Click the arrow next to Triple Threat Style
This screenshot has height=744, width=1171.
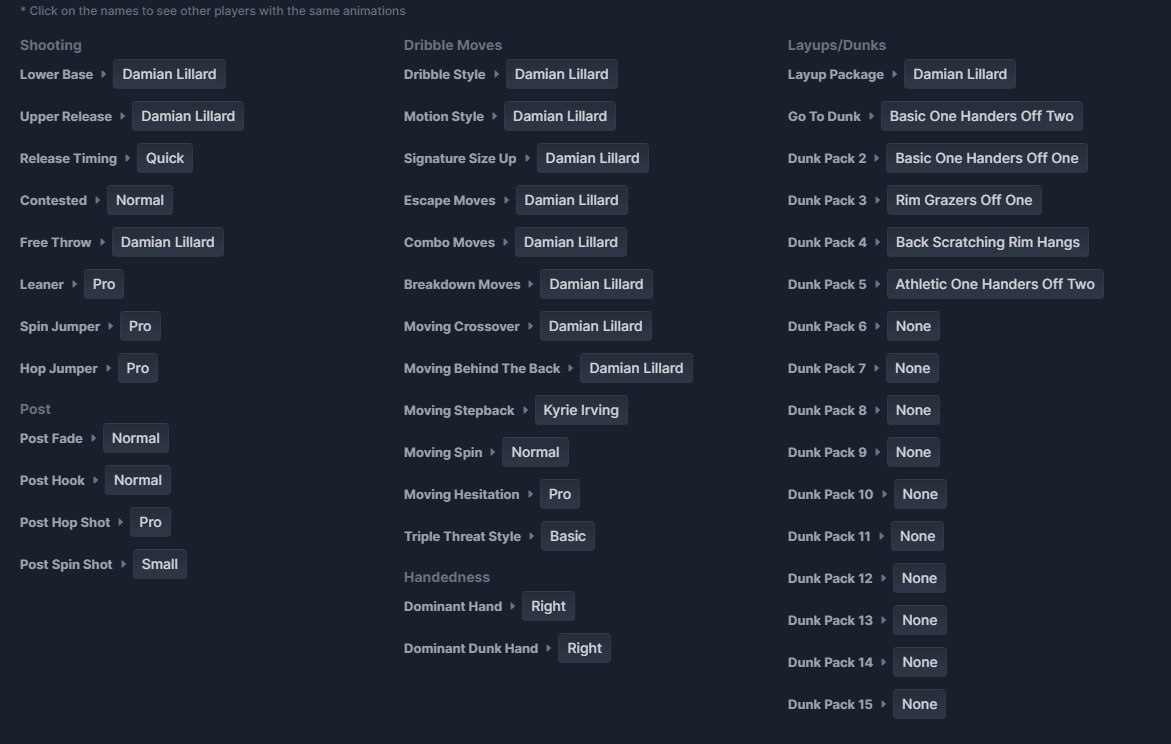click(531, 536)
